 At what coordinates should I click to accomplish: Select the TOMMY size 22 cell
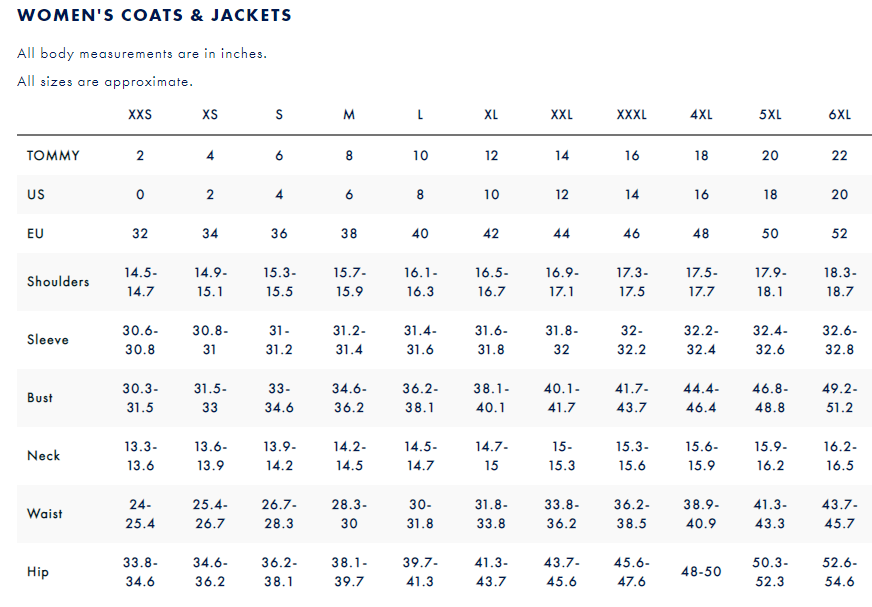[839, 156]
